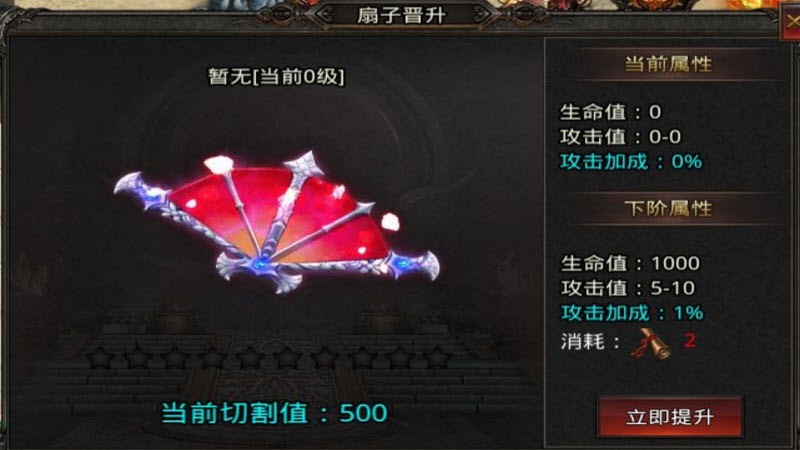Click the red cost number 2
Viewport: 800px width, 450px height.
[x=690, y=340]
